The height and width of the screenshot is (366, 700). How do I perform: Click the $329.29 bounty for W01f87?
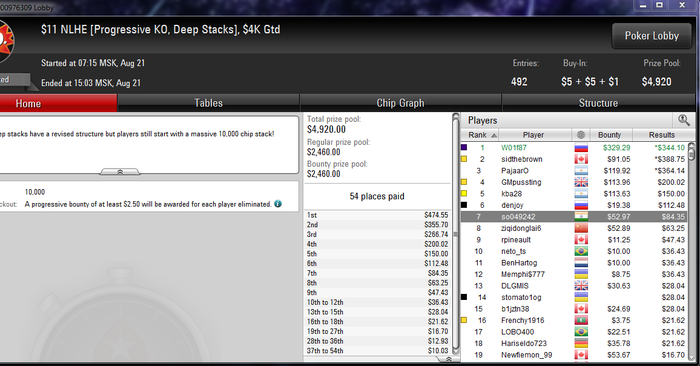616,148
